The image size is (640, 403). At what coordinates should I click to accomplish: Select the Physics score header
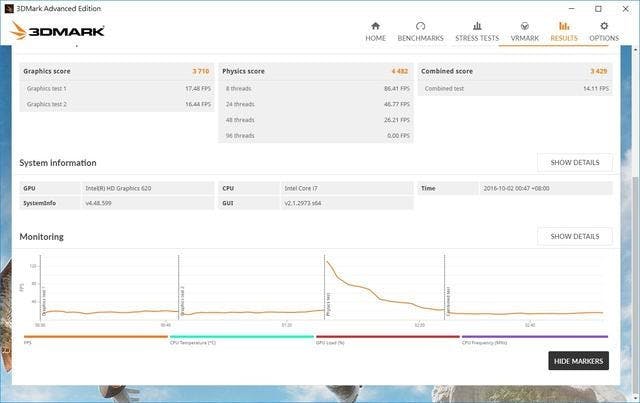point(244,71)
